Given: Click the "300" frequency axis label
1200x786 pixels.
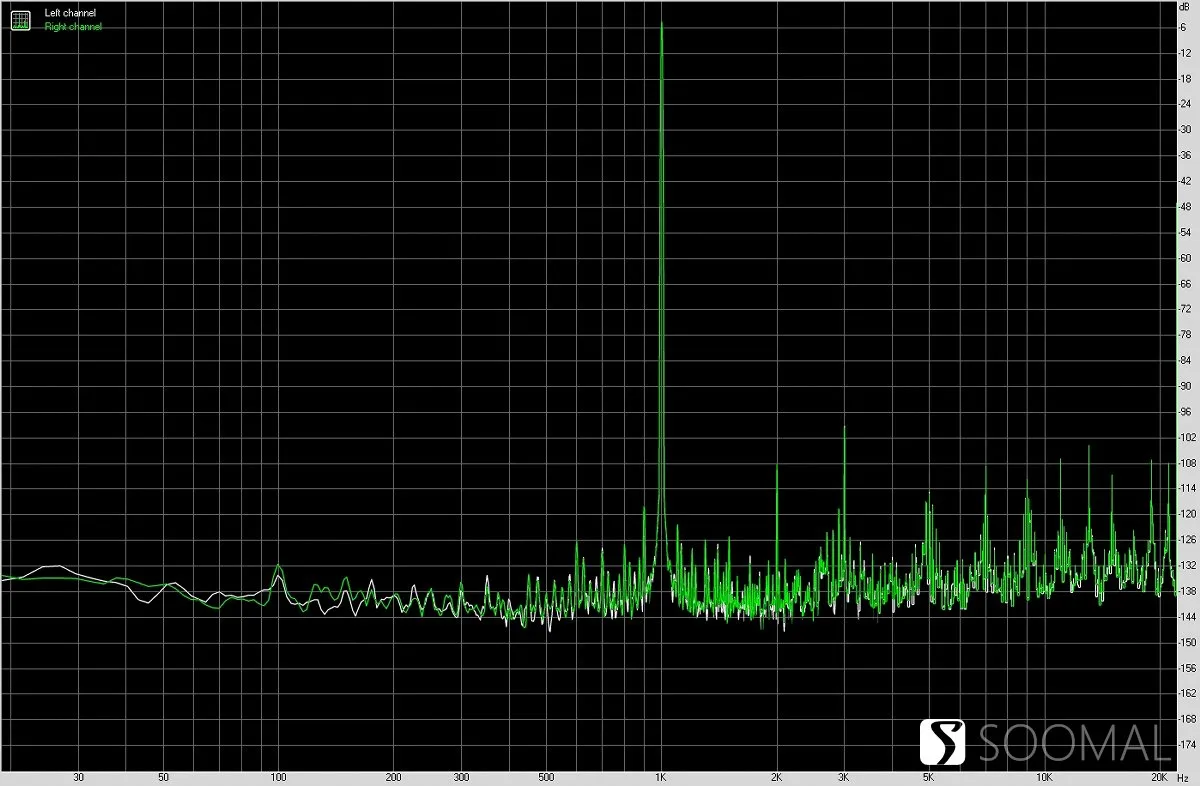Looking at the screenshot, I should pos(461,777).
